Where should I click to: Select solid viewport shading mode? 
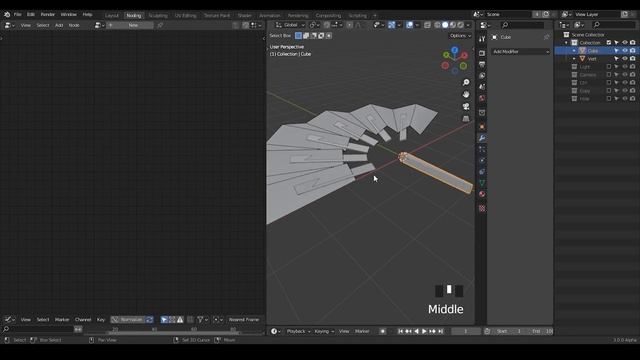[x=445, y=25]
